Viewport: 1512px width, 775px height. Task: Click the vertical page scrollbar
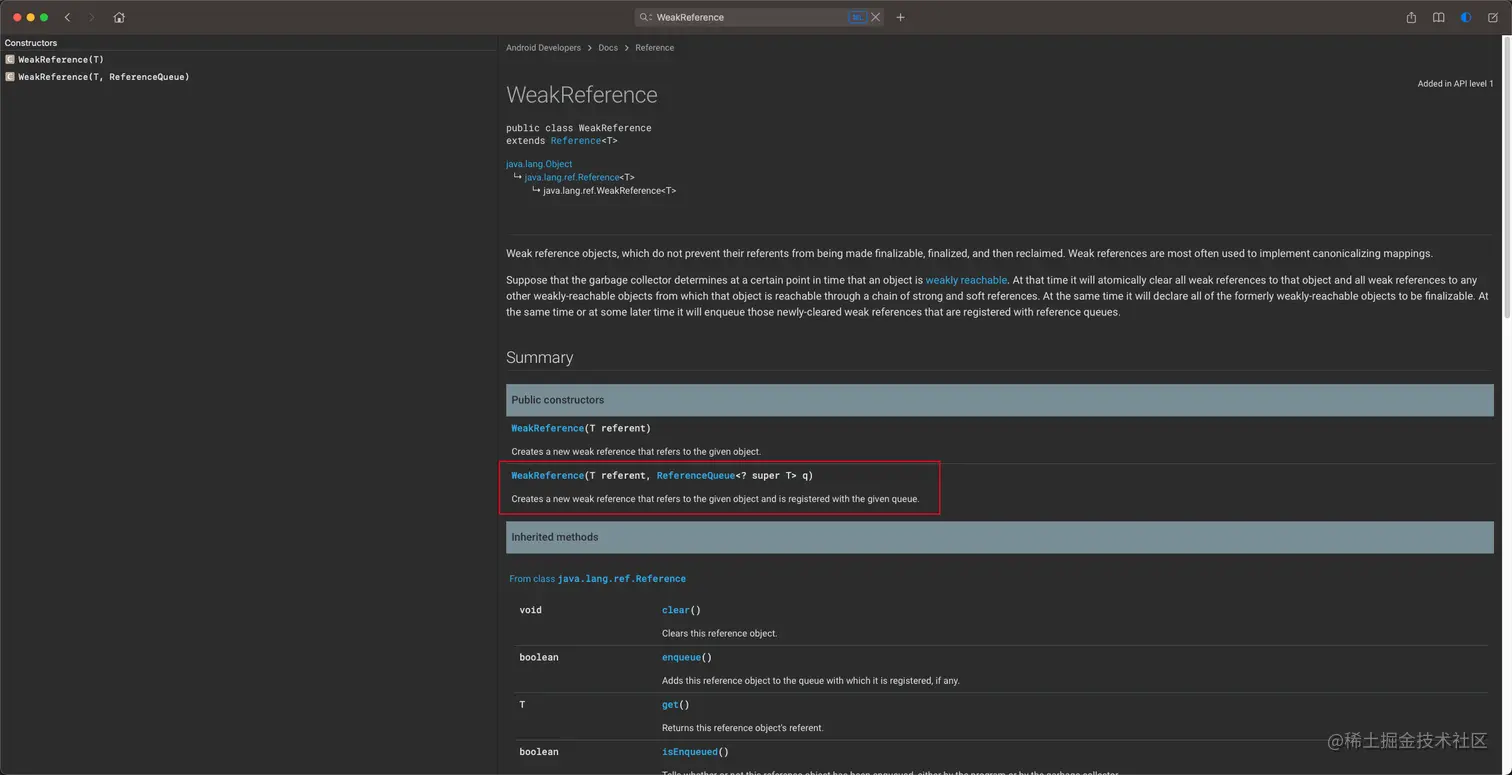pos(1507,180)
